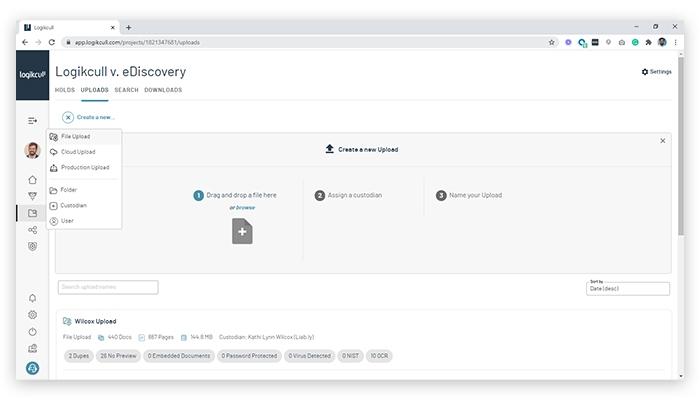Choose File Upload from the create menu
The image size is (700, 400).
[83, 137]
